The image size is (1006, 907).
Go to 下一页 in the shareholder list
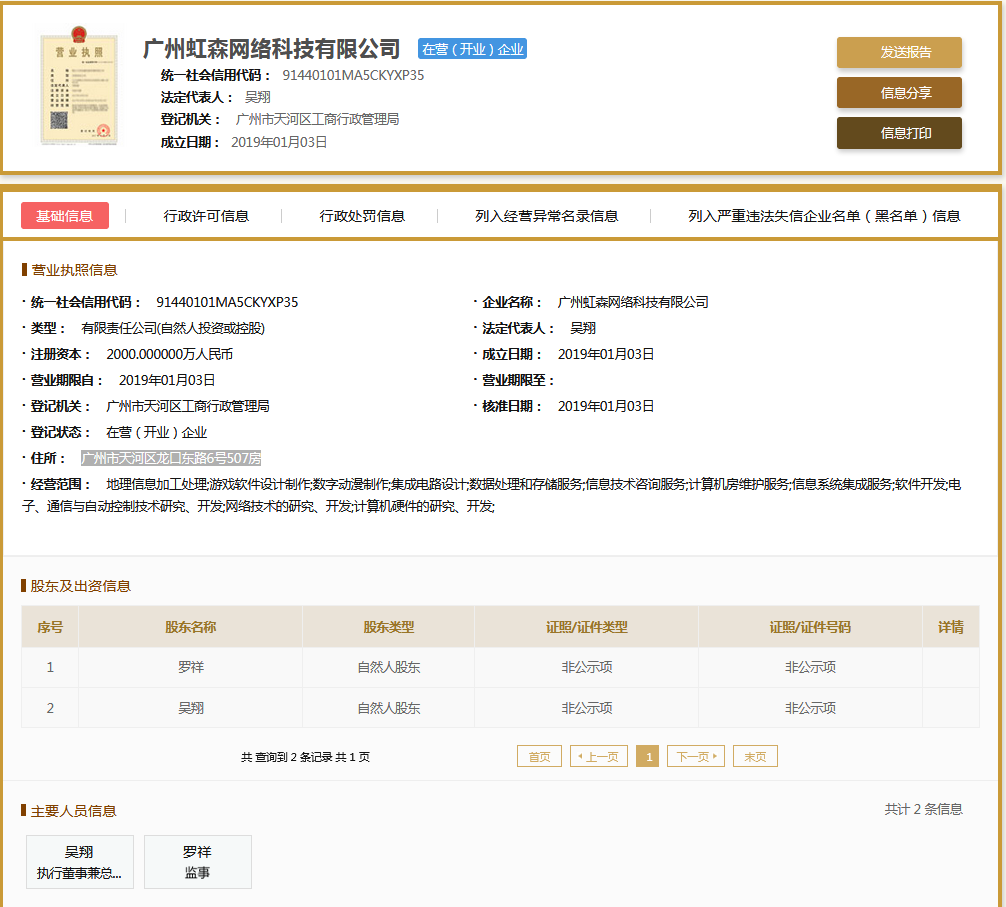[695, 756]
